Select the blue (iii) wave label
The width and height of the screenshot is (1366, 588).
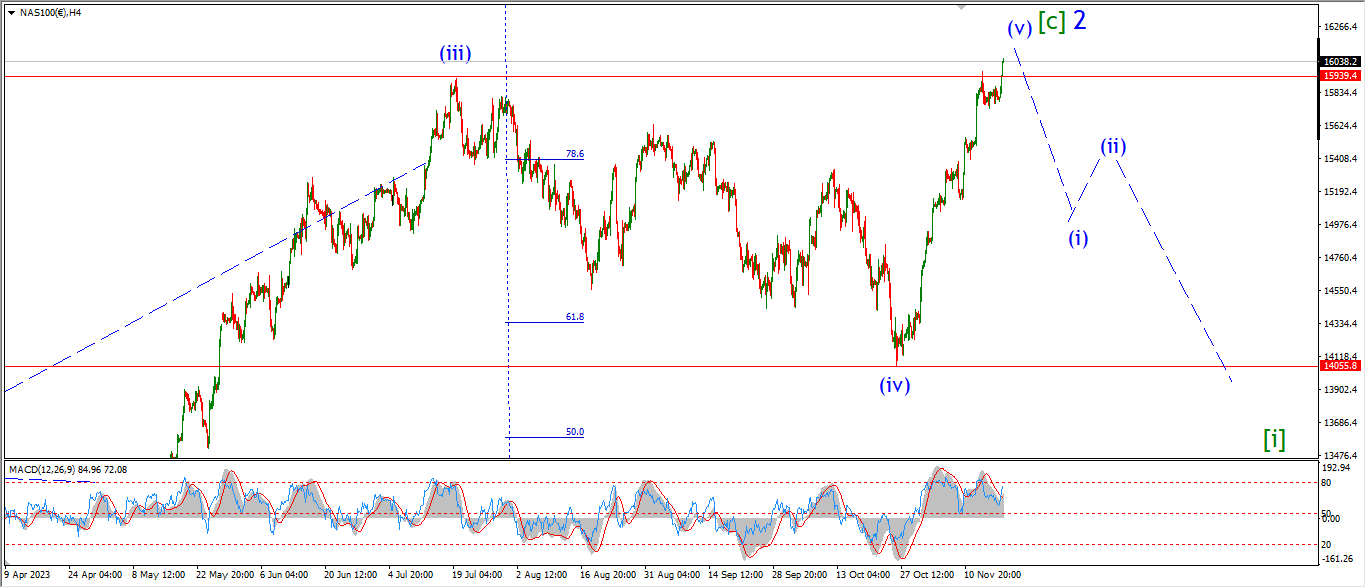click(x=455, y=54)
